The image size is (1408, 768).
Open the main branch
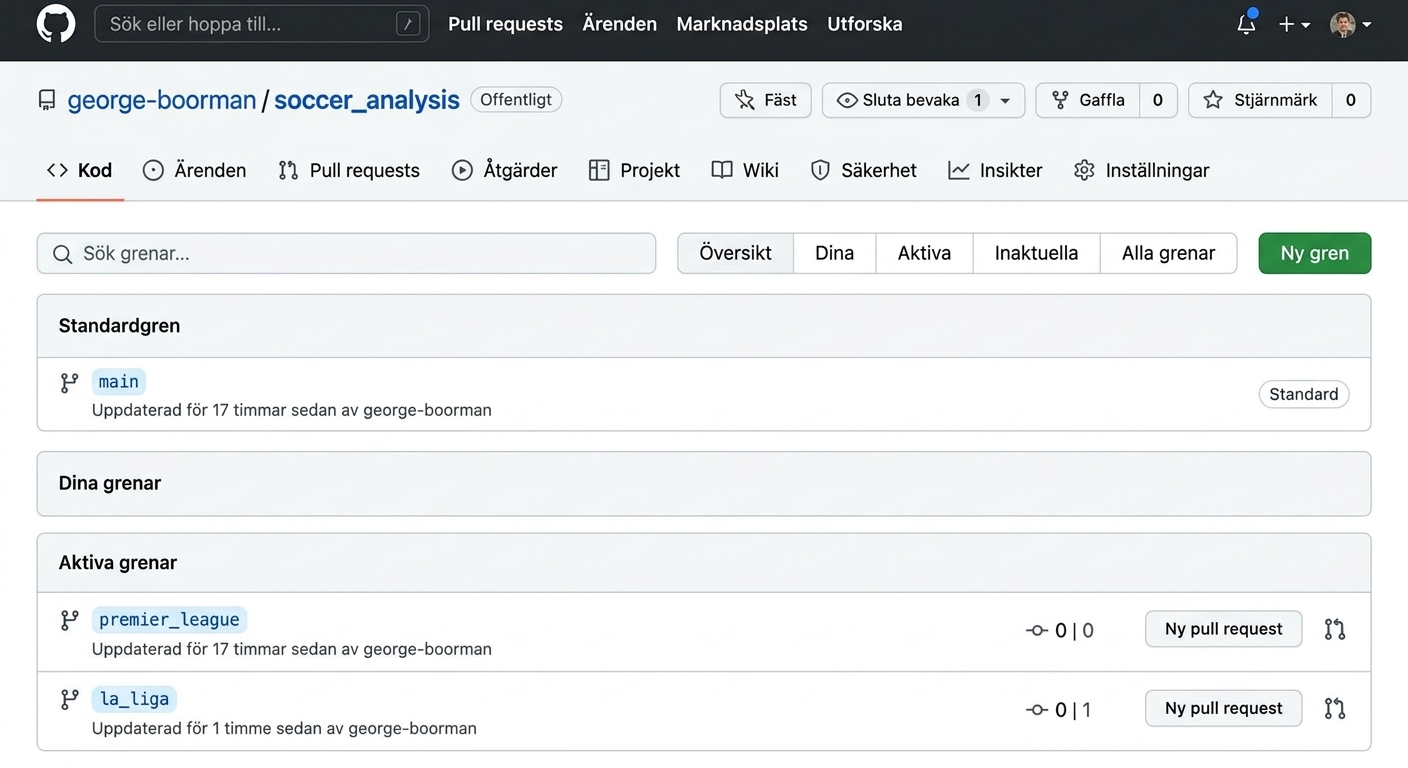point(119,381)
